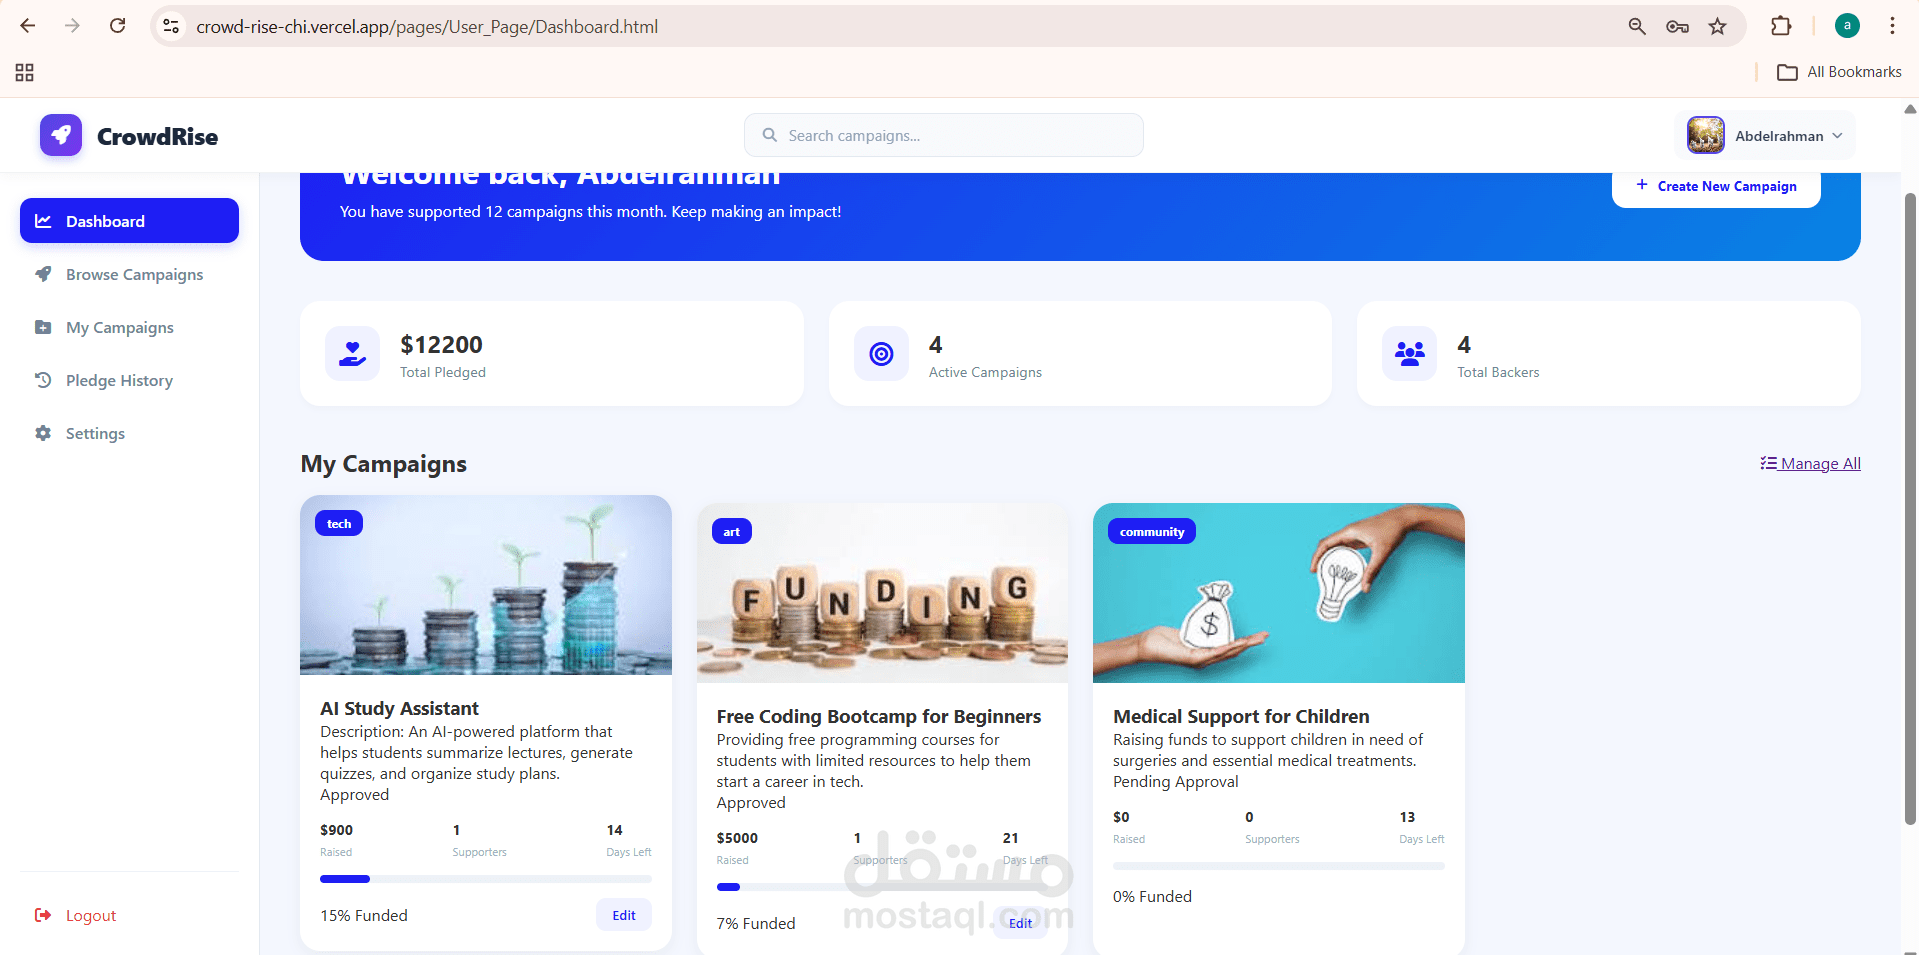Click the My Campaigns folder icon
The width and height of the screenshot is (1919, 955).
(x=44, y=327)
